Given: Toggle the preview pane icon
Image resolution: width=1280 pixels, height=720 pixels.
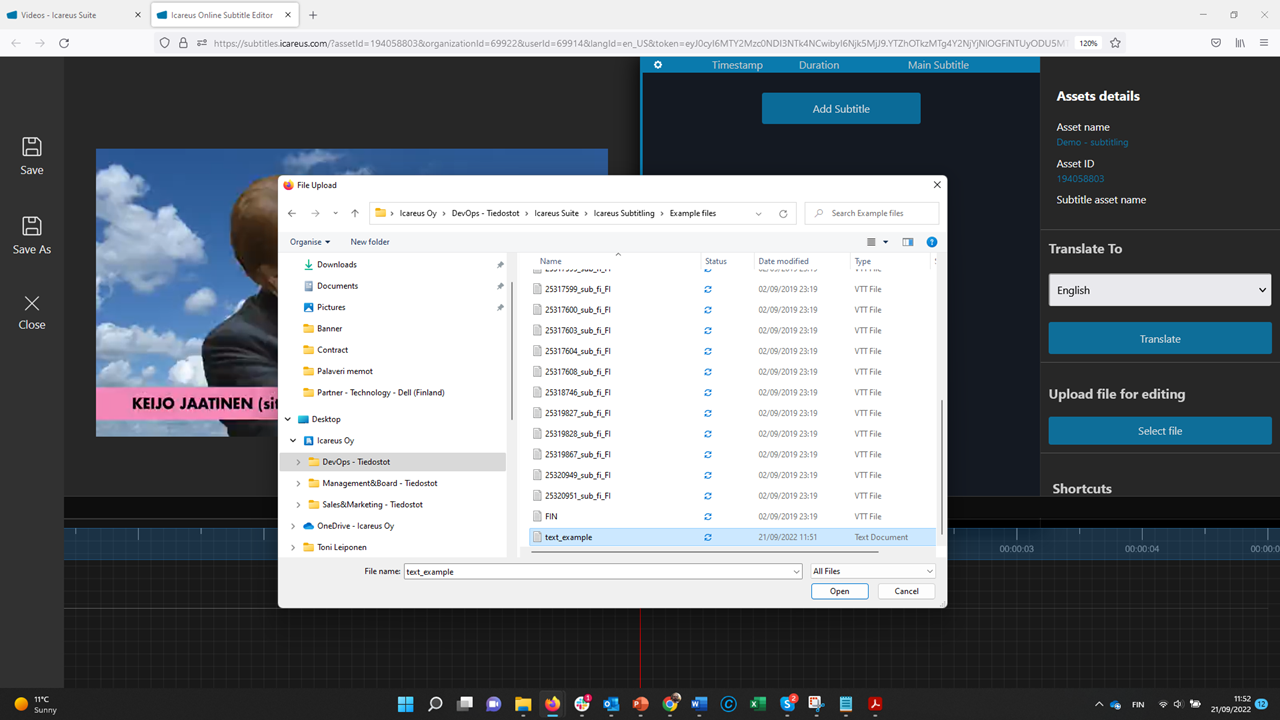Looking at the screenshot, I should click(x=907, y=242).
